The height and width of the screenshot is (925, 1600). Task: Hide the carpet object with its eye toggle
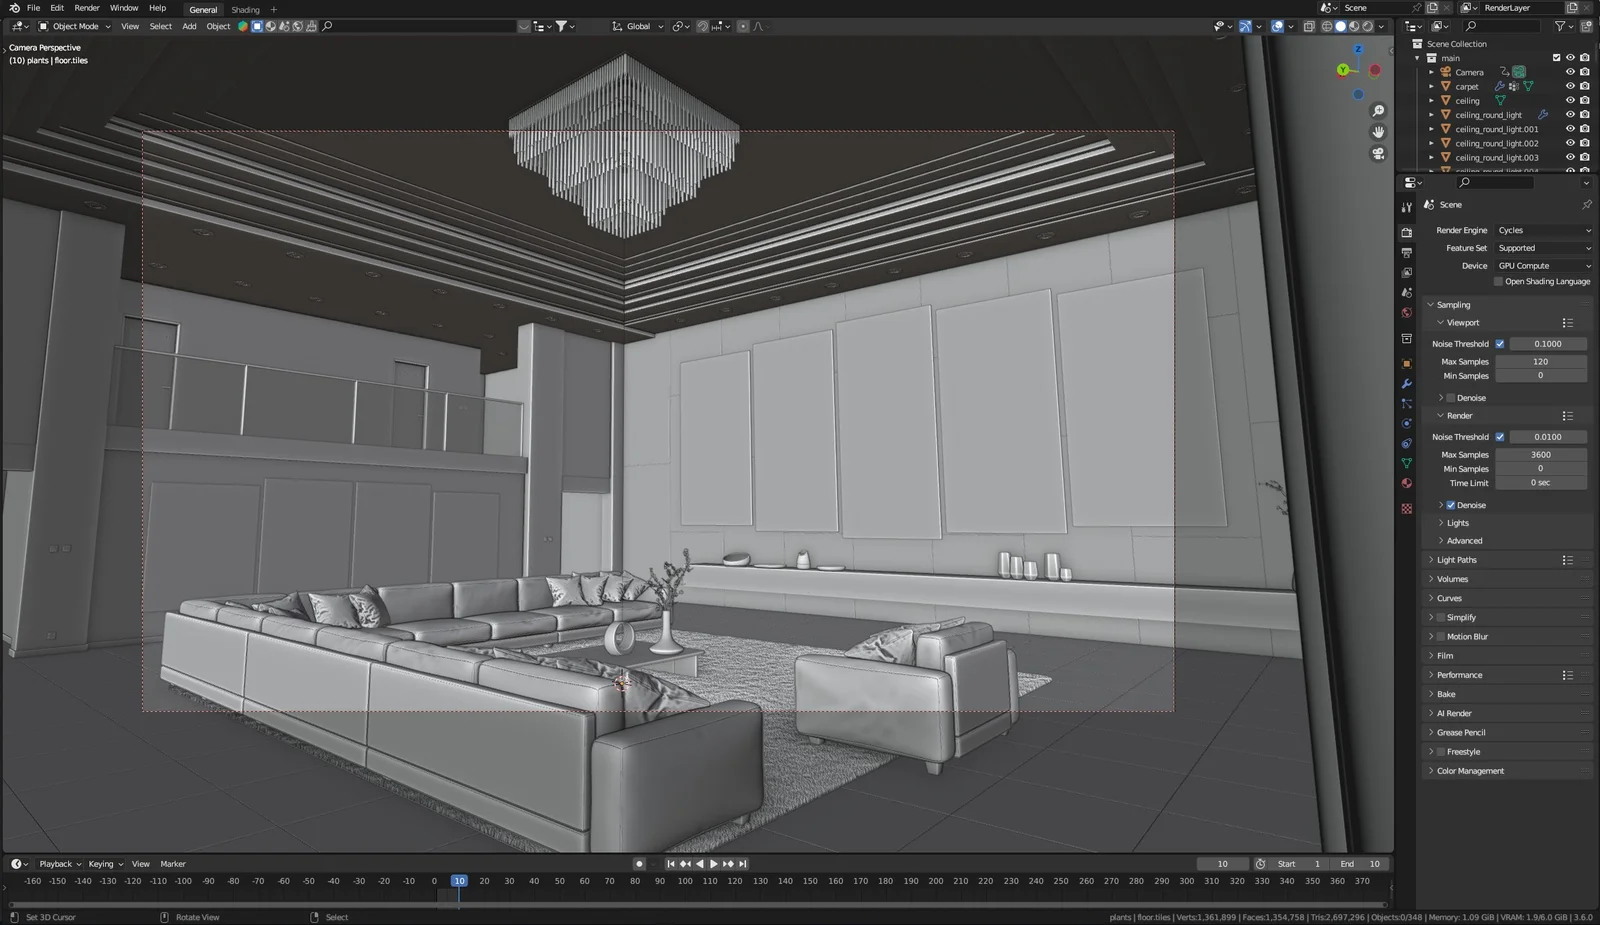1569,86
